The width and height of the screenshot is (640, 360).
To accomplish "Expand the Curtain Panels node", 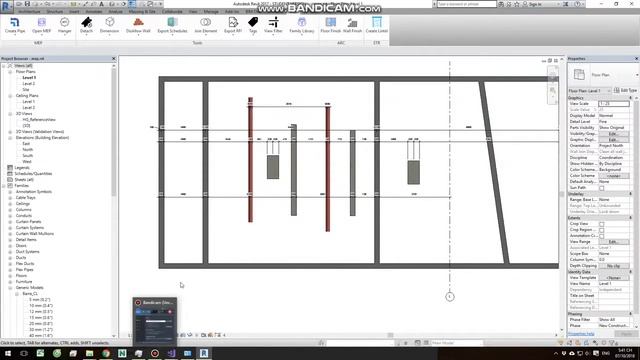I will pos(10,222).
